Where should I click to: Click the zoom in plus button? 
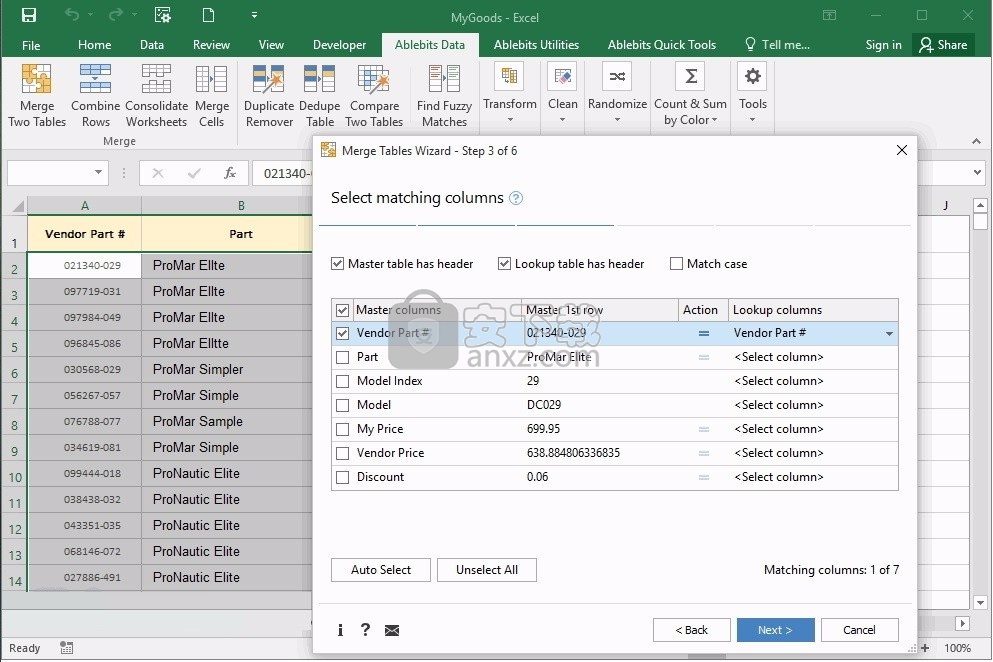pos(925,648)
